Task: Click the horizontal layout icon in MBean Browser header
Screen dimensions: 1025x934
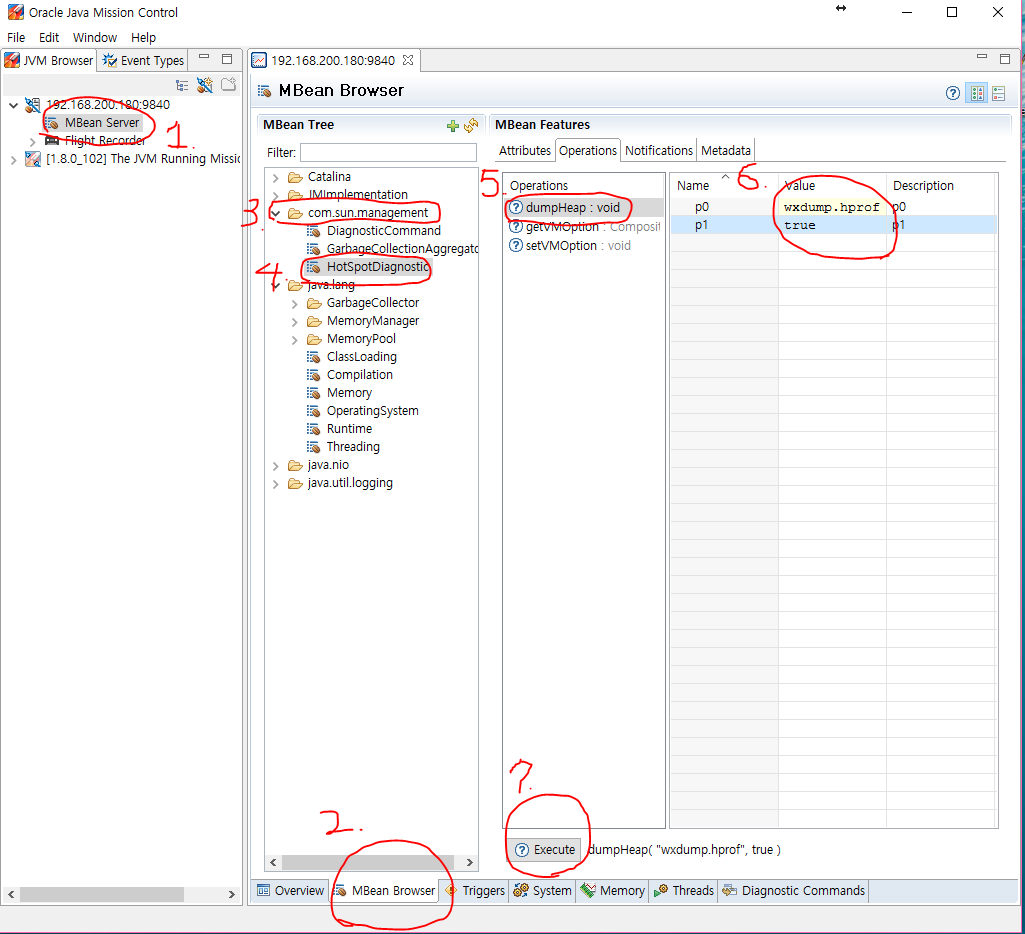Action: coord(998,93)
